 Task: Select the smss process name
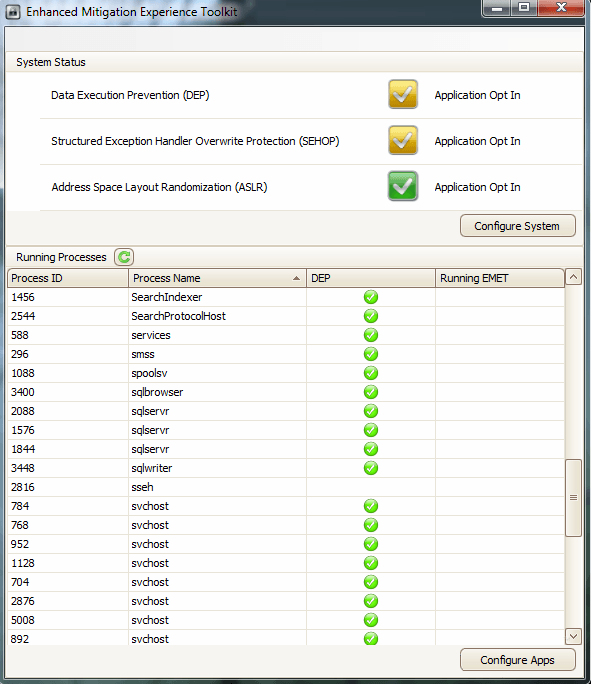pyautogui.click(x=143, y=354)
